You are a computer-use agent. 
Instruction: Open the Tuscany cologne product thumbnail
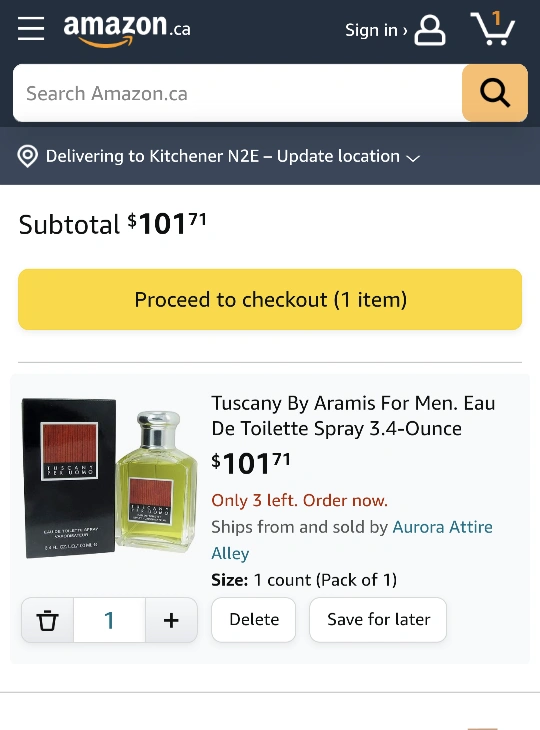(110, 478)
